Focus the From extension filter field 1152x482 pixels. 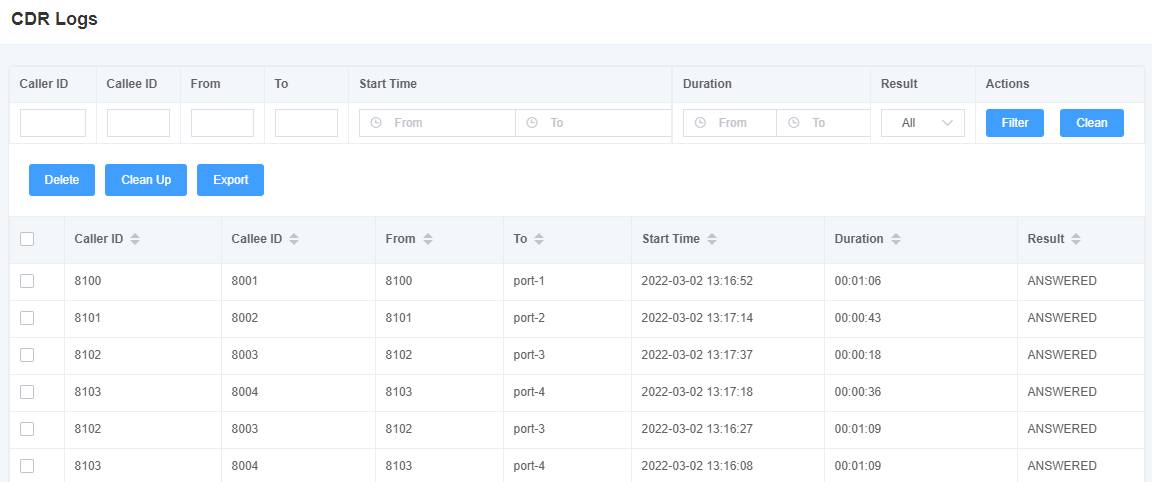tap(223, 123)
